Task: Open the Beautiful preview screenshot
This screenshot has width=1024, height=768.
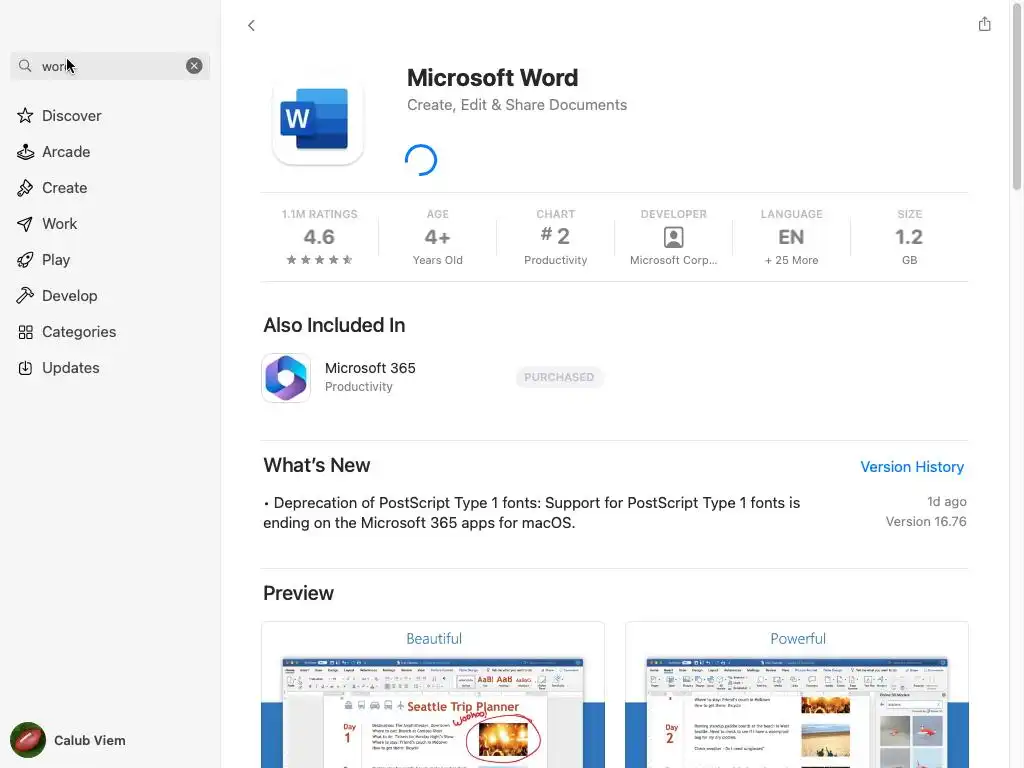Action: pos(432,695)
